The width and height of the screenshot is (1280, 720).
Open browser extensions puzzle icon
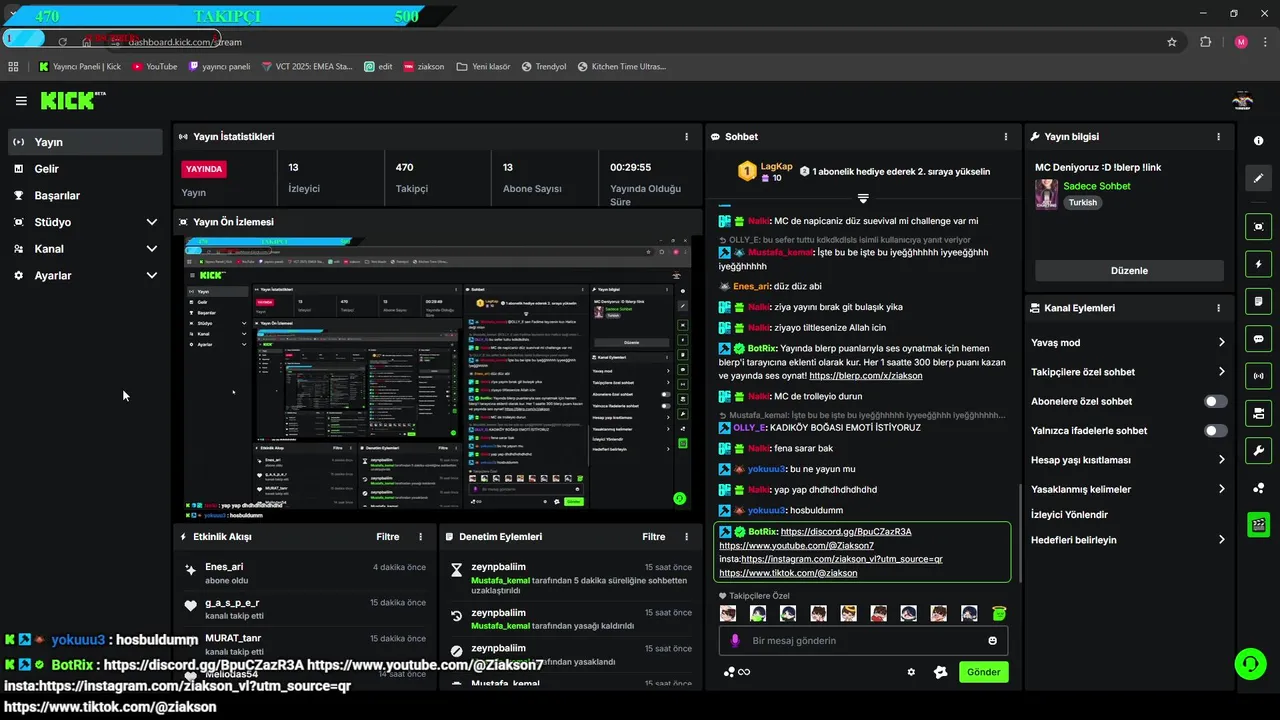coord(1205,42)
